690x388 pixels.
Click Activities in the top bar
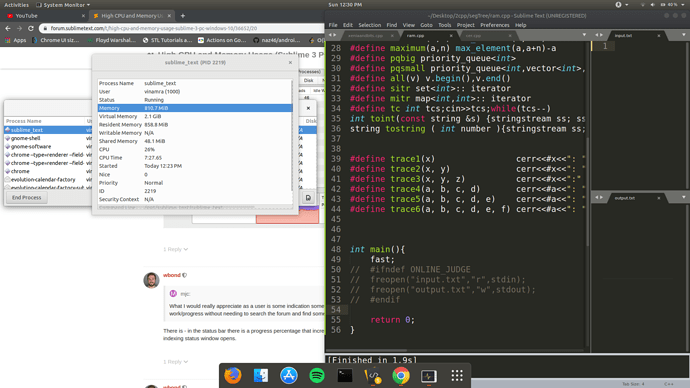click(x=16, y=5)
